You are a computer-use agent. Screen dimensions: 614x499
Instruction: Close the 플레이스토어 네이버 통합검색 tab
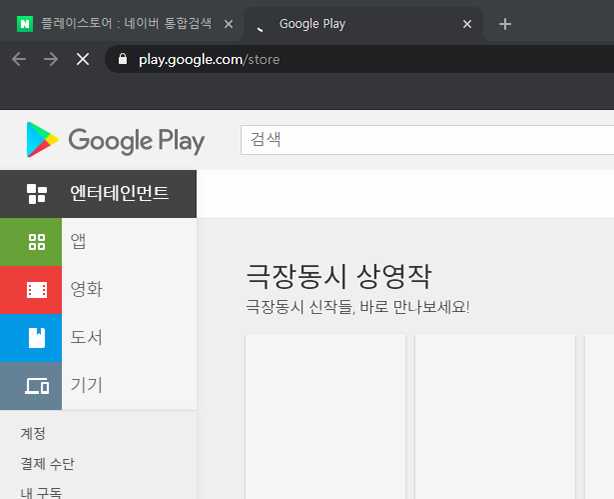point(229,24)
